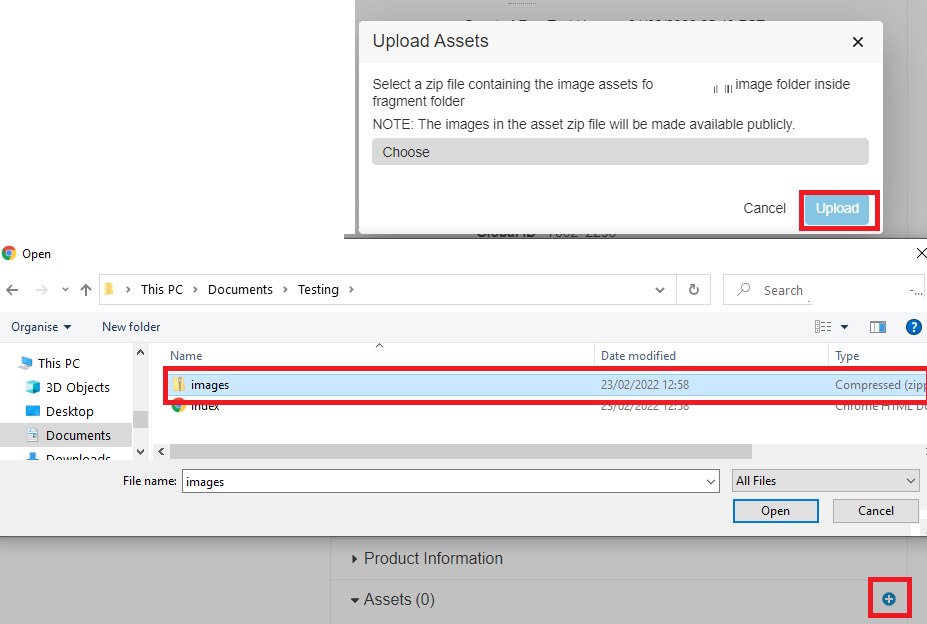The height and width of the screenshot is (624, 927).
Task: Toggle the preview pane icon
Action: point(878,327)
